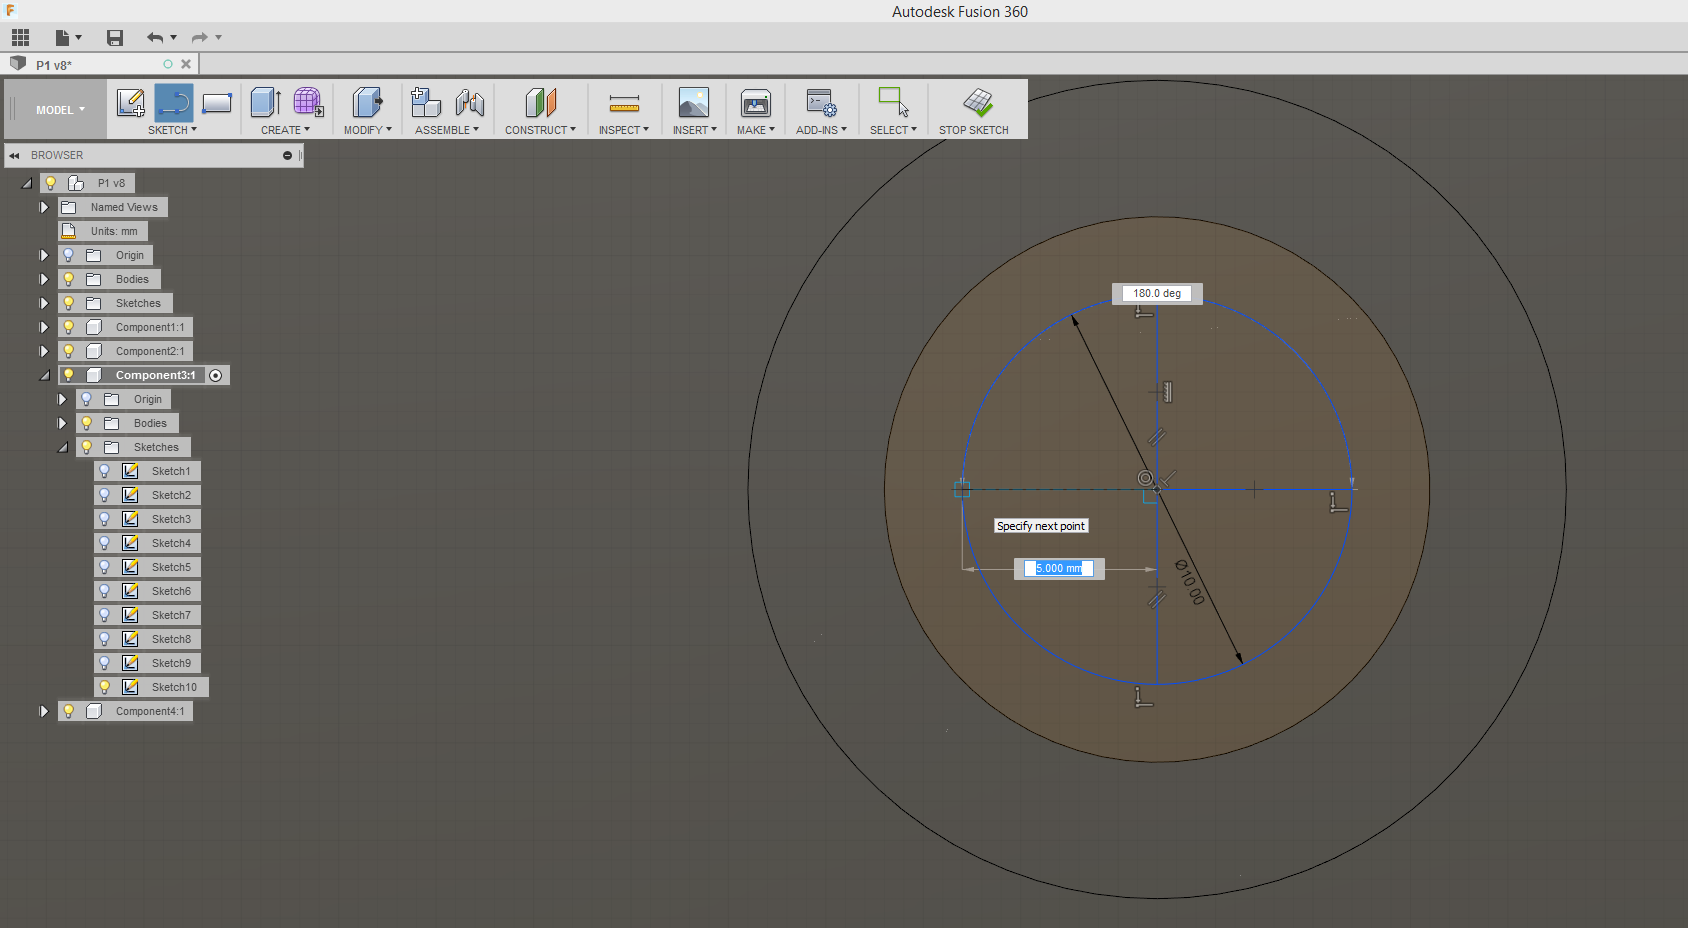The width and height of the screenshot is (1688, 928).
Task: Click the Sketch10 sketch icon
Action: (130, 687)
